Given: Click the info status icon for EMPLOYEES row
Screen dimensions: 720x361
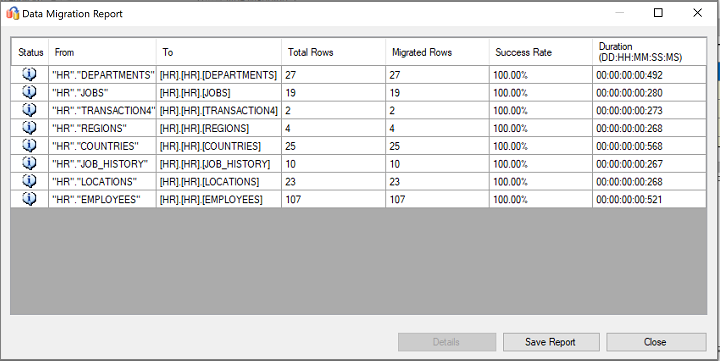Looking at the screenshot, I should 29,198.
